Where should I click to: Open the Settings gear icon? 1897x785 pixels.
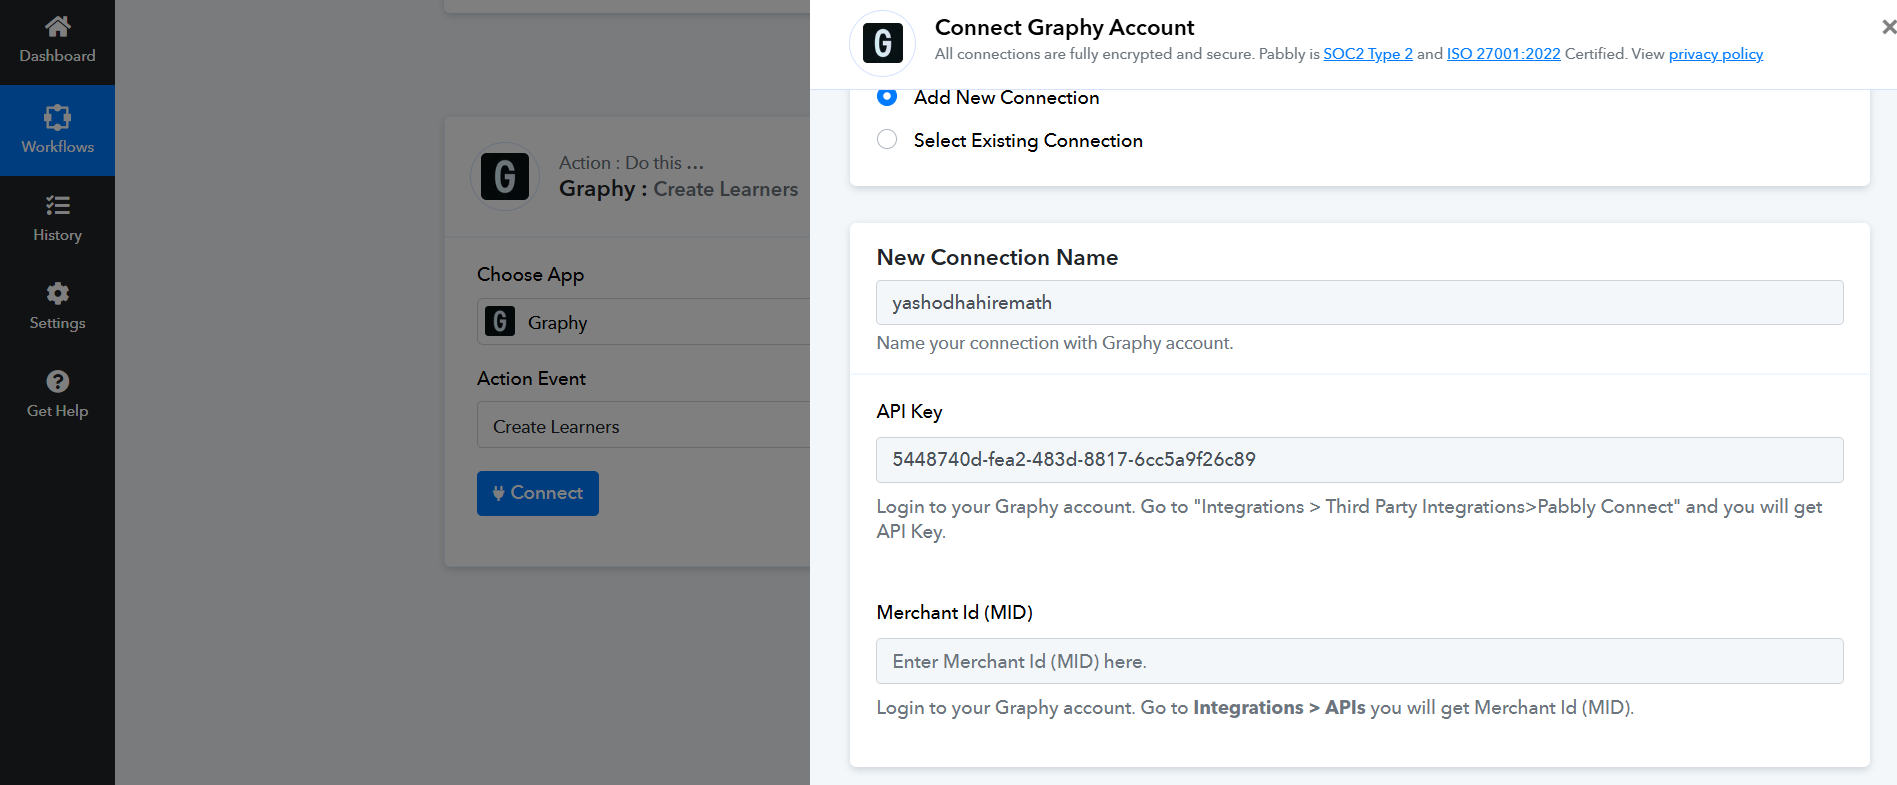(57, 294)
